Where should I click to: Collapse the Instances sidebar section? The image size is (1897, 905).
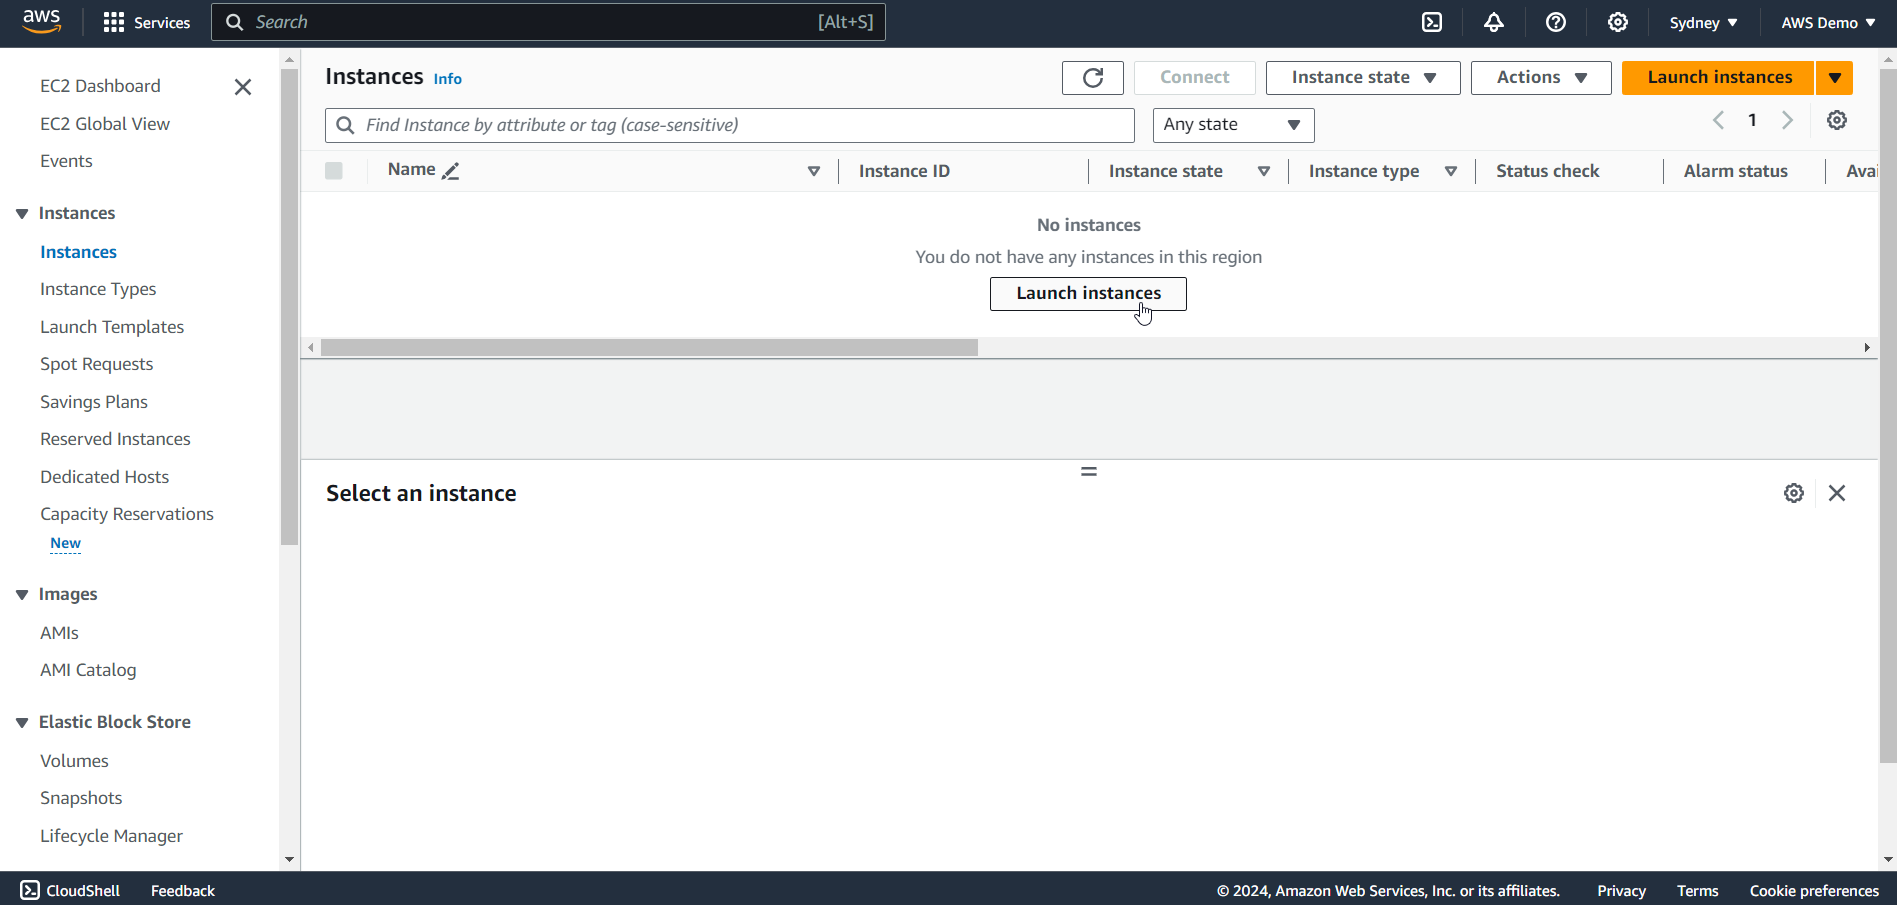tap(22, 213)
